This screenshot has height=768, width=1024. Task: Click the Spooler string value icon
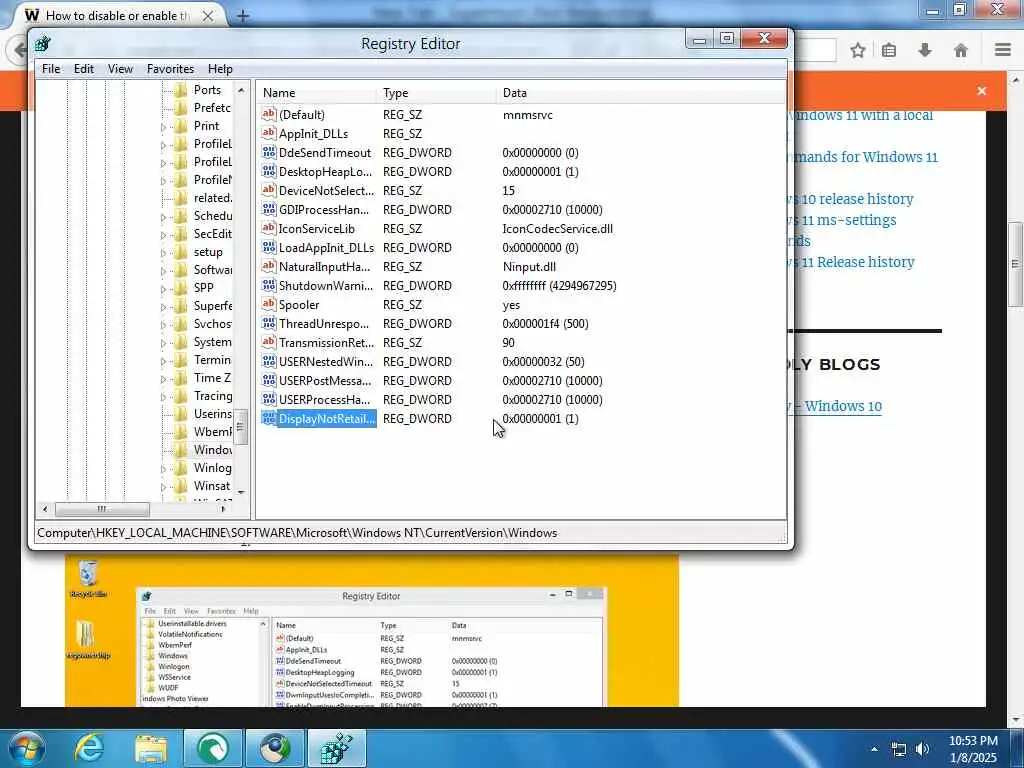(x=268, y=304)
